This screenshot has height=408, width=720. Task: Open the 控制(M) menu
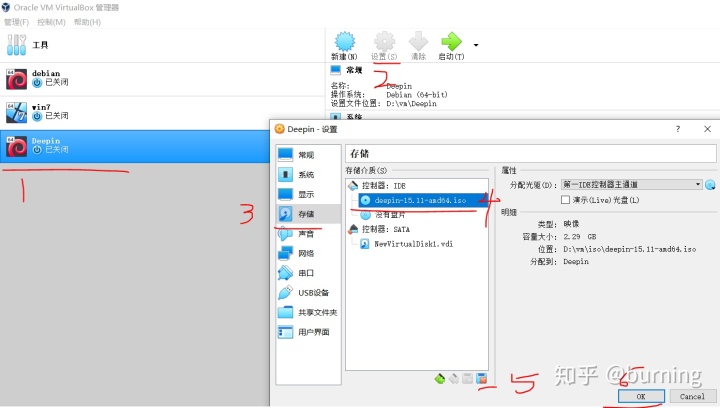tap(51, 22)
